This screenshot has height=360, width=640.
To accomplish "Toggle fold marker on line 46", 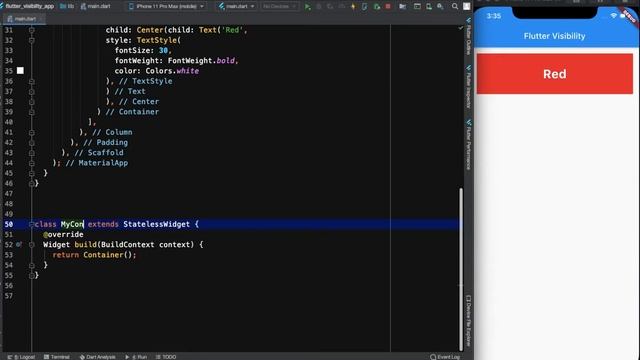I will click(x=31, y=183).
